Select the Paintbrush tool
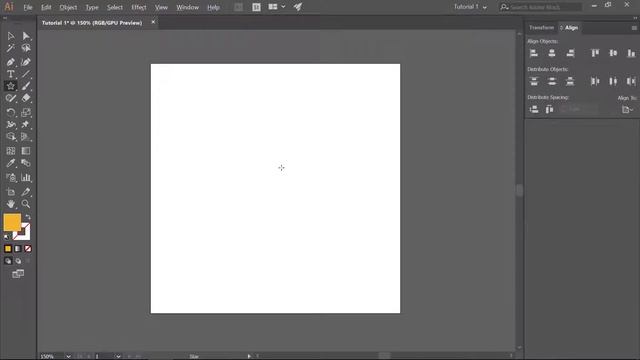Screen dimensions: 640x360 [26, 86]
